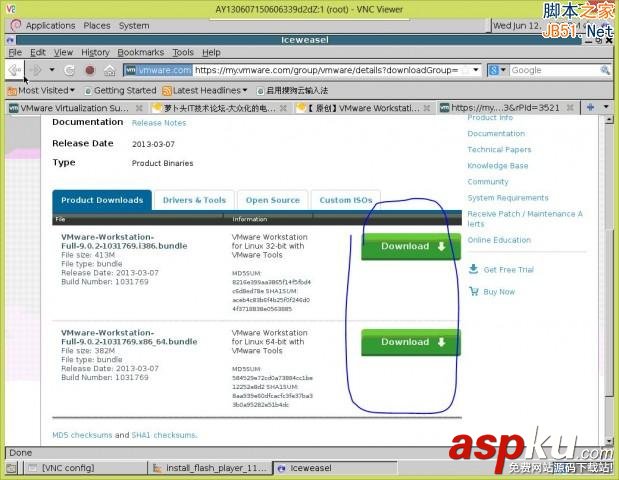Open a new tab with plus icon
Screen dimensions: 619x480
tap(591, 107)
